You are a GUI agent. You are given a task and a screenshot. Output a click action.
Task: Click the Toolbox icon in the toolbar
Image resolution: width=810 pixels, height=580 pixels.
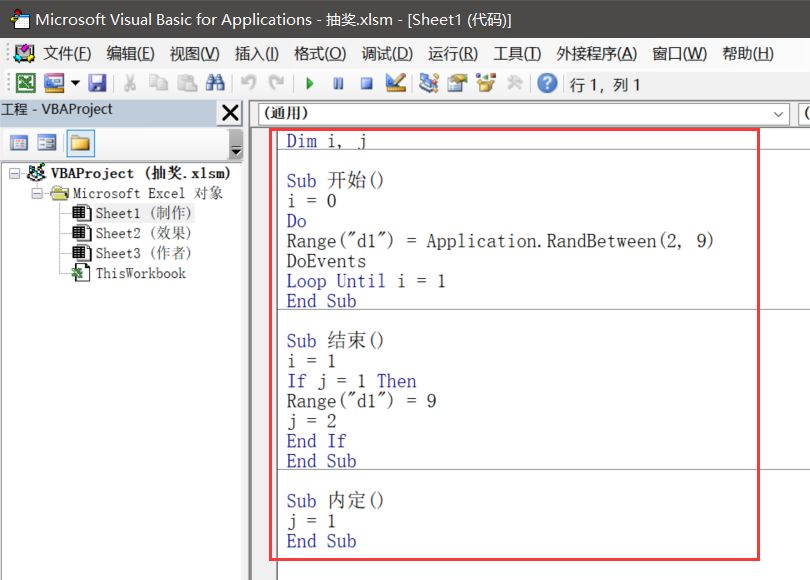click(515, 83)
